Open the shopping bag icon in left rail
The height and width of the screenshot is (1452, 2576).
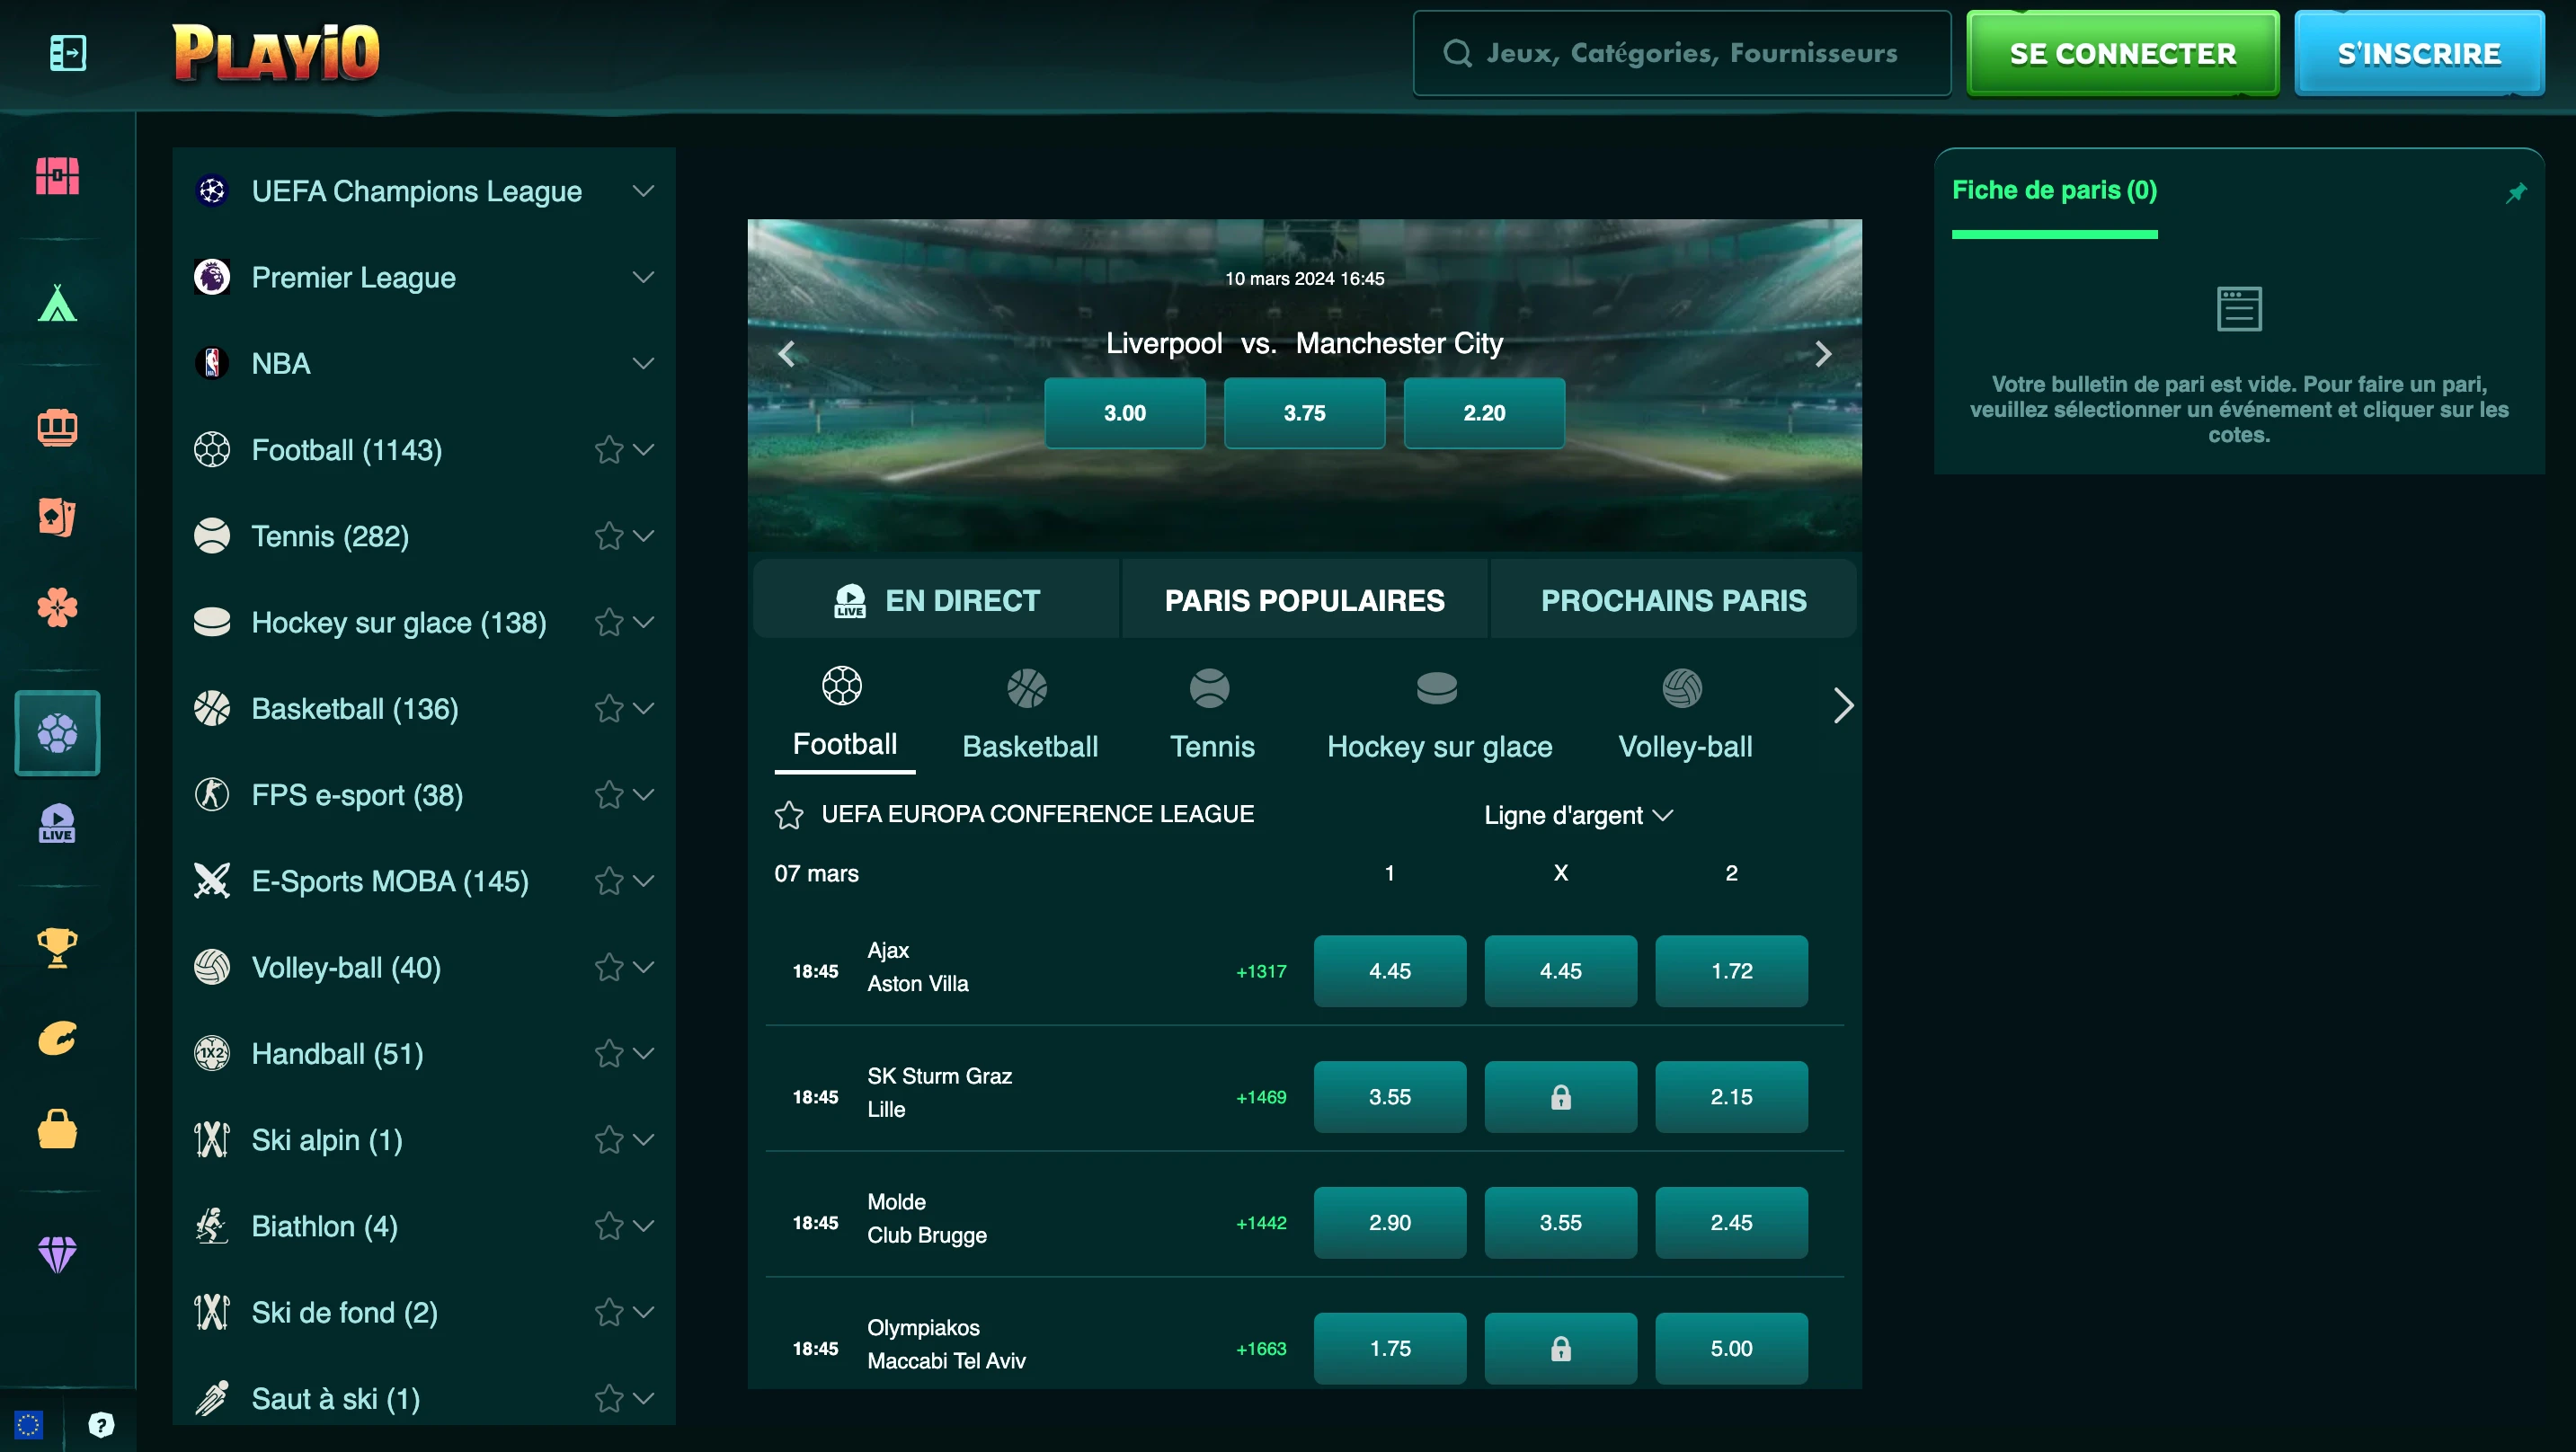(x=57, y=1129)
